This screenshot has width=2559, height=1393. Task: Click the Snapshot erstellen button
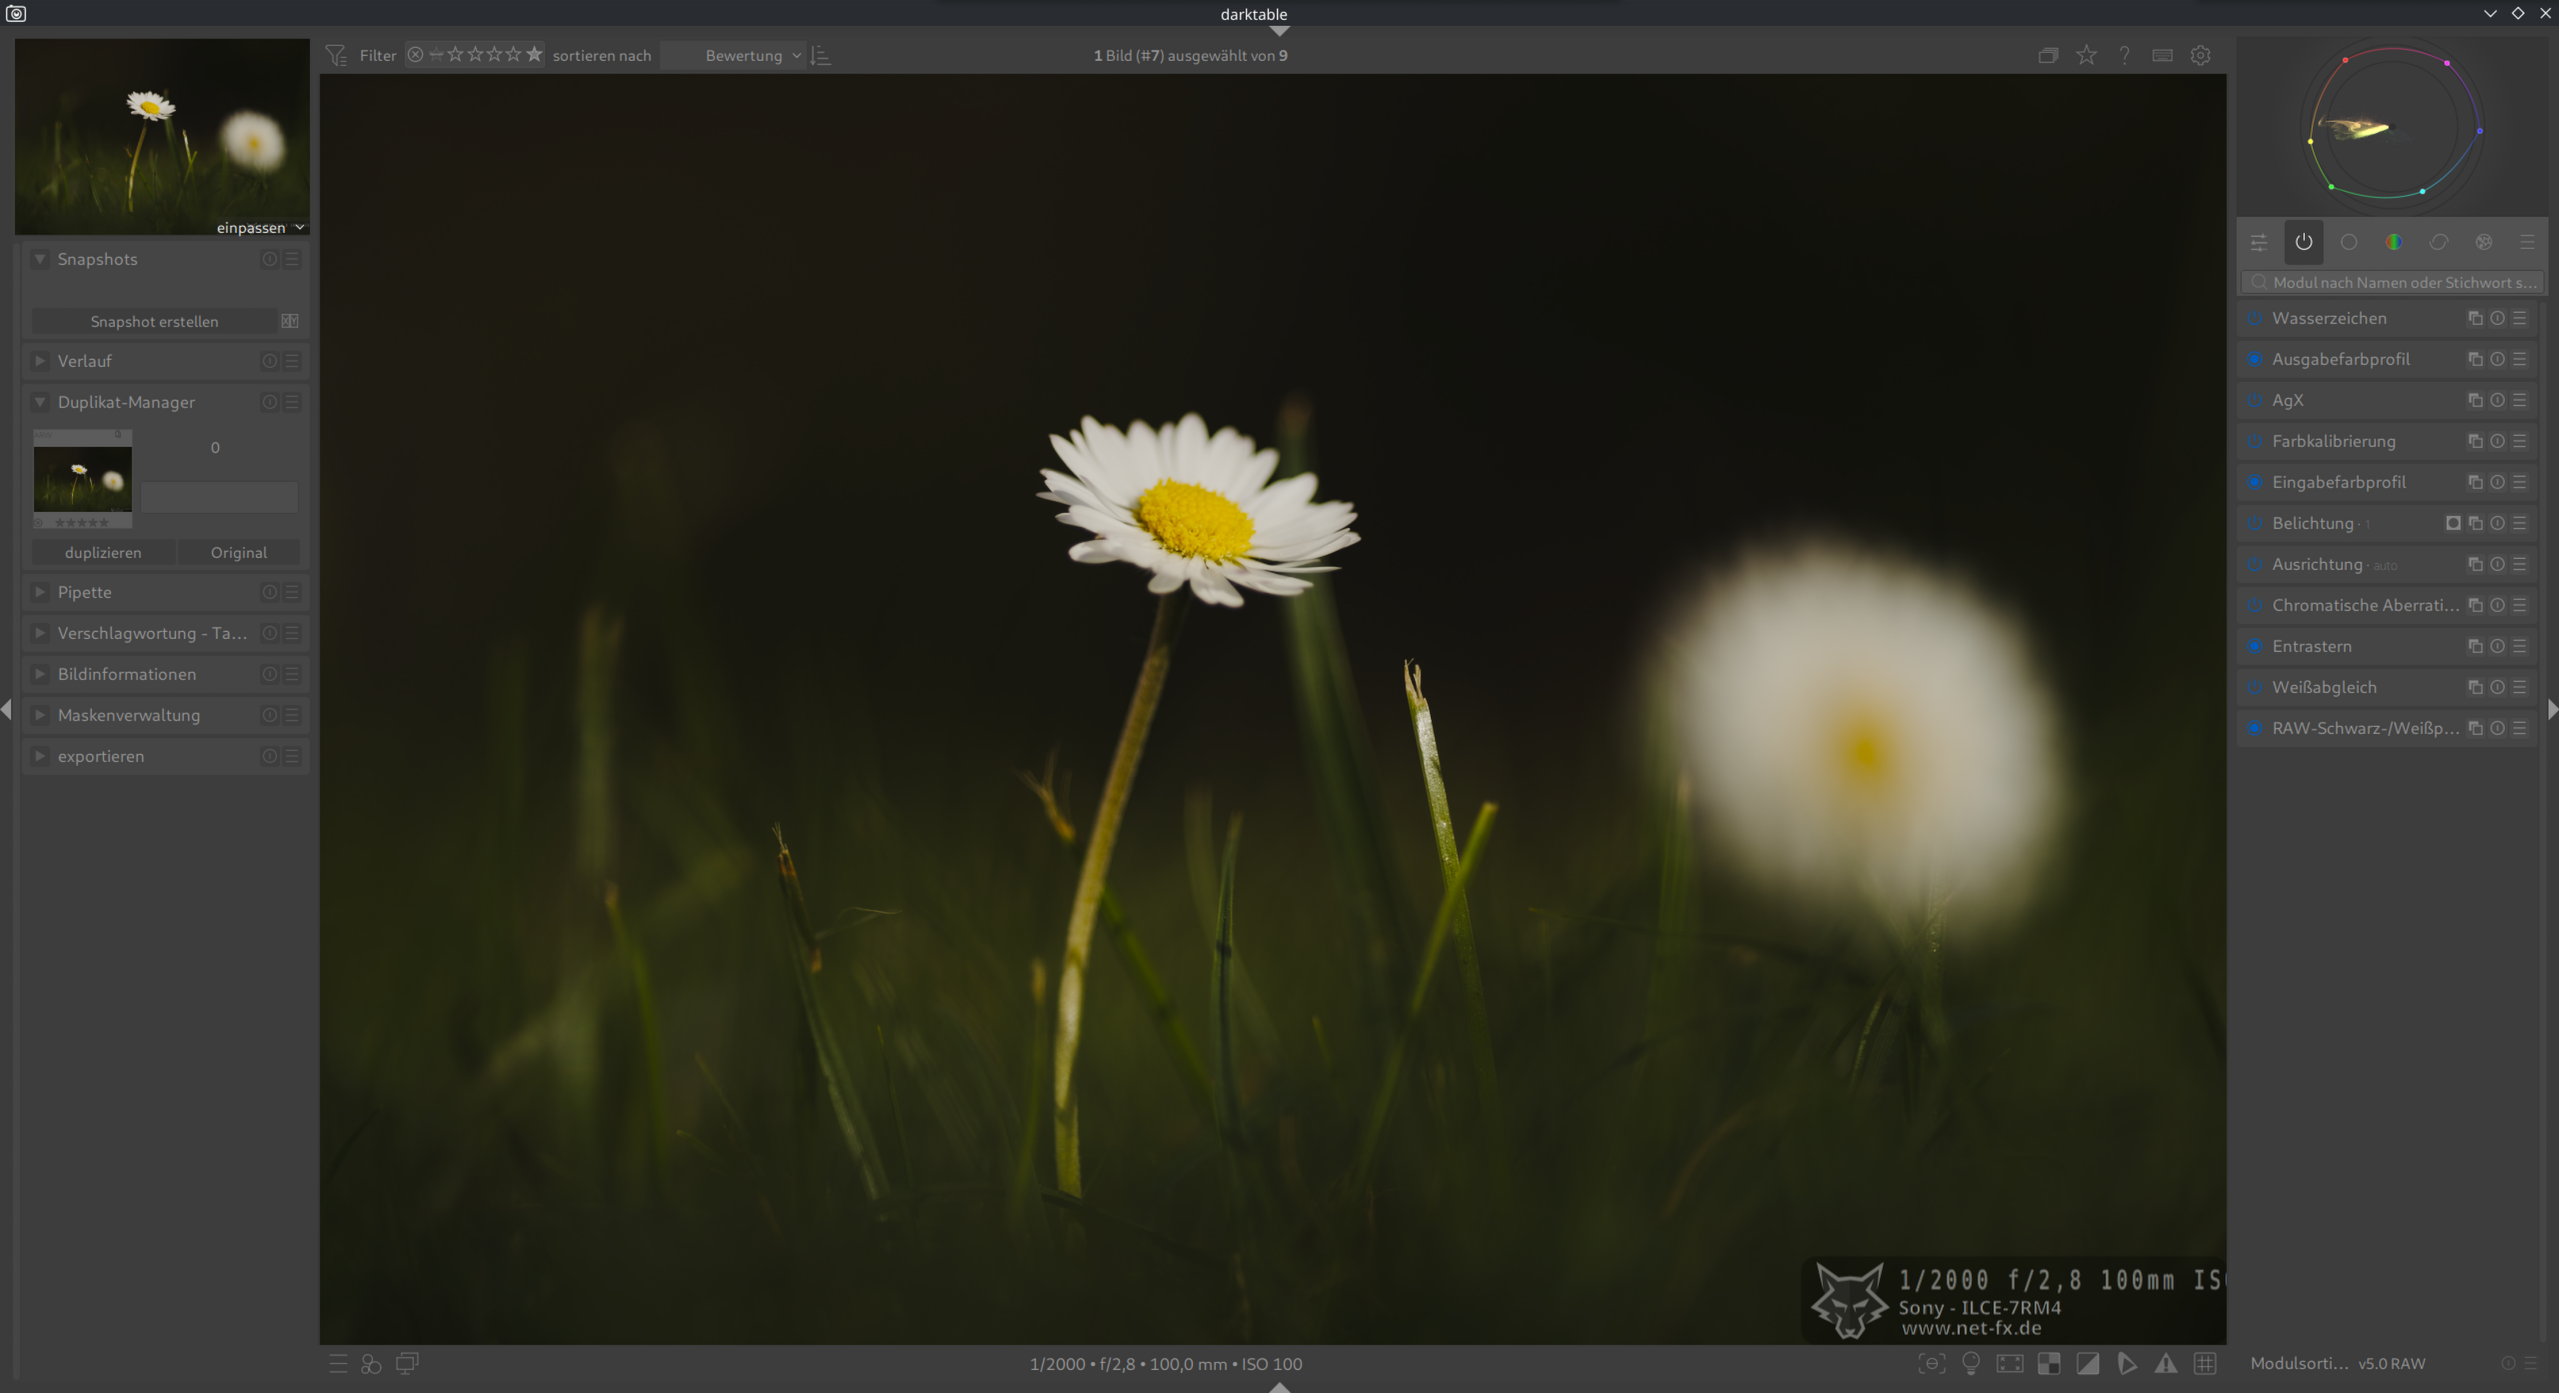pos(154,321)
